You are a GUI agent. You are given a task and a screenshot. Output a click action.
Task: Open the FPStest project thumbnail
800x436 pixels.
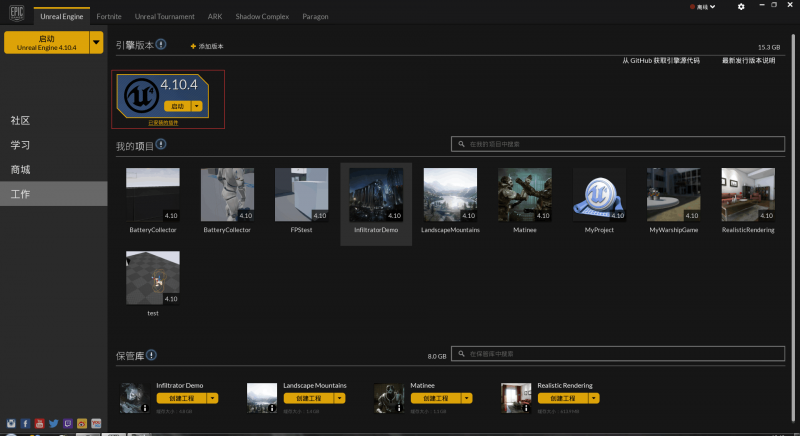pyautogui.click(x=302, y=195)
